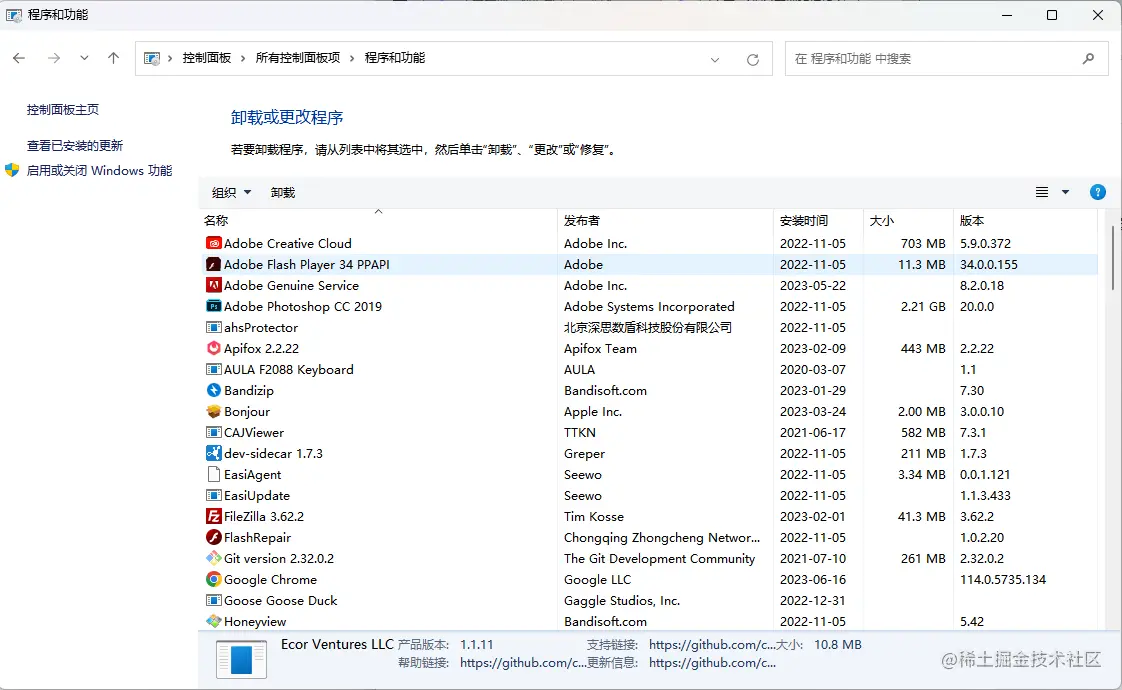Click the EasiAgent blank file icon
This screenshot has width=1122, height=690.
coord(213,475)
